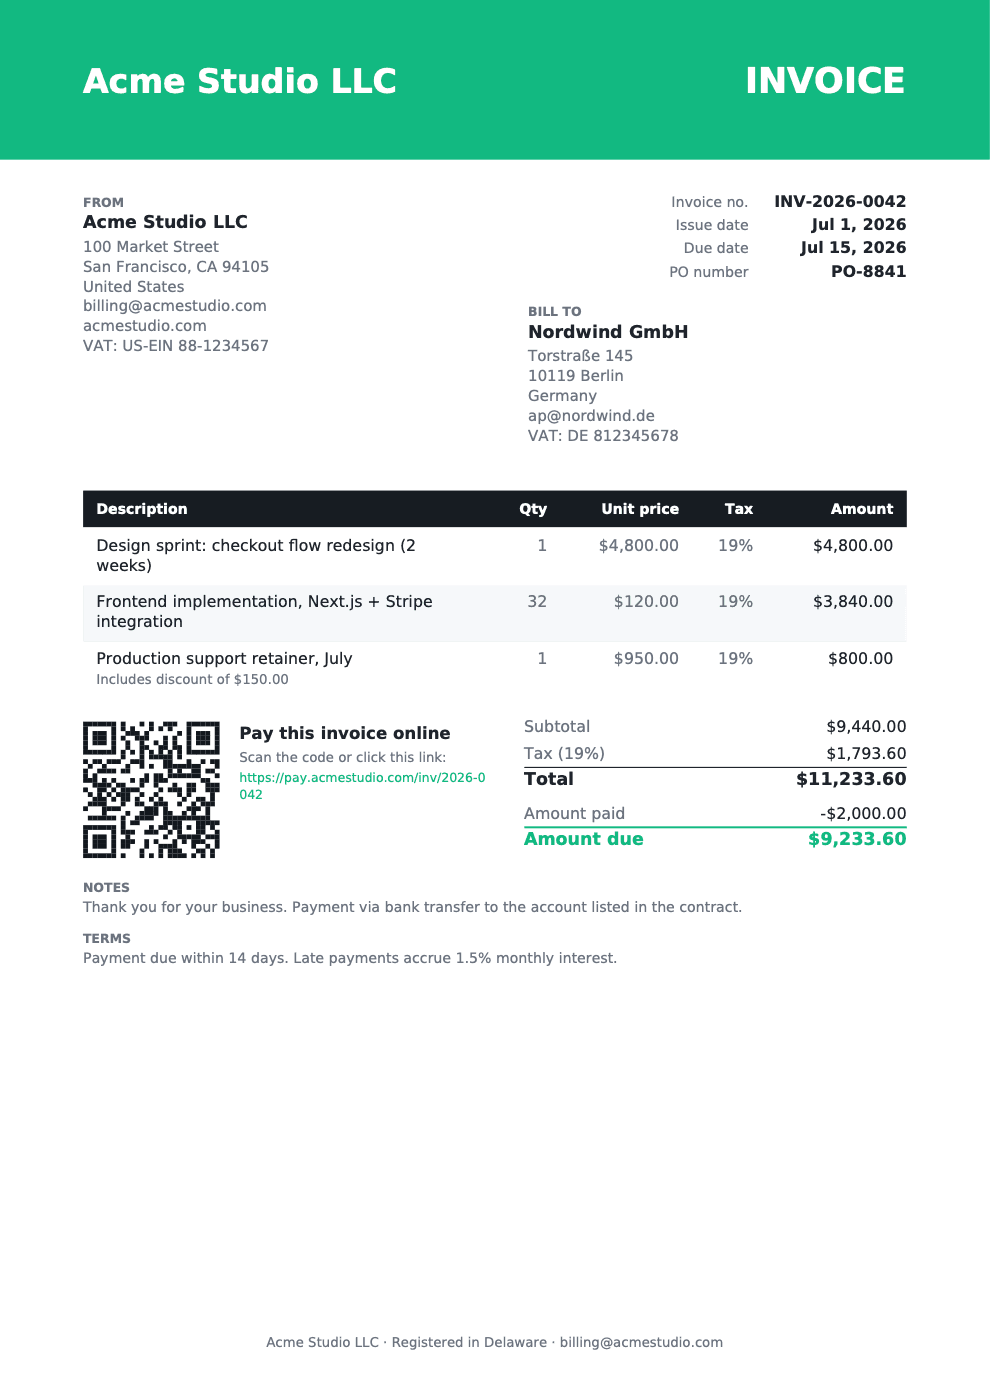Select the $120.00 unit price
This screenshot has width=990, height=1400.
click(646, 602)
